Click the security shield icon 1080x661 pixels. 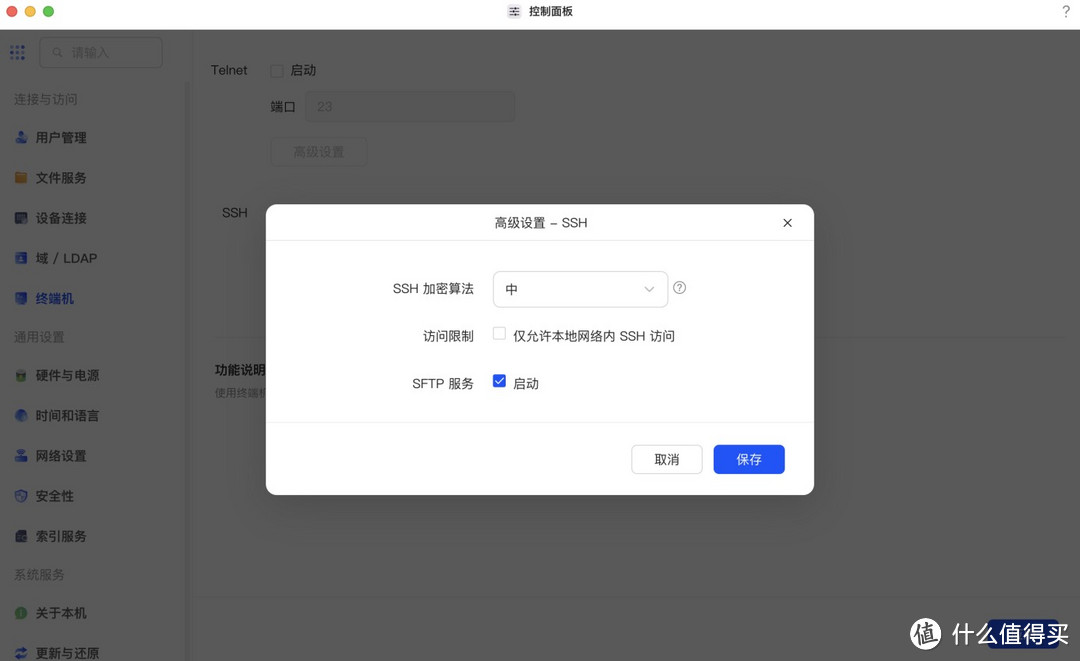tap(21, 496)
